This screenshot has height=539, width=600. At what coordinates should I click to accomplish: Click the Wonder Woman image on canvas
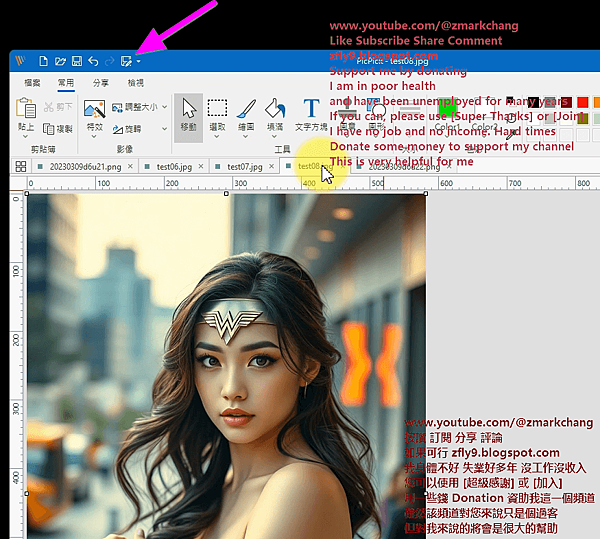click(x=226, y=366)
